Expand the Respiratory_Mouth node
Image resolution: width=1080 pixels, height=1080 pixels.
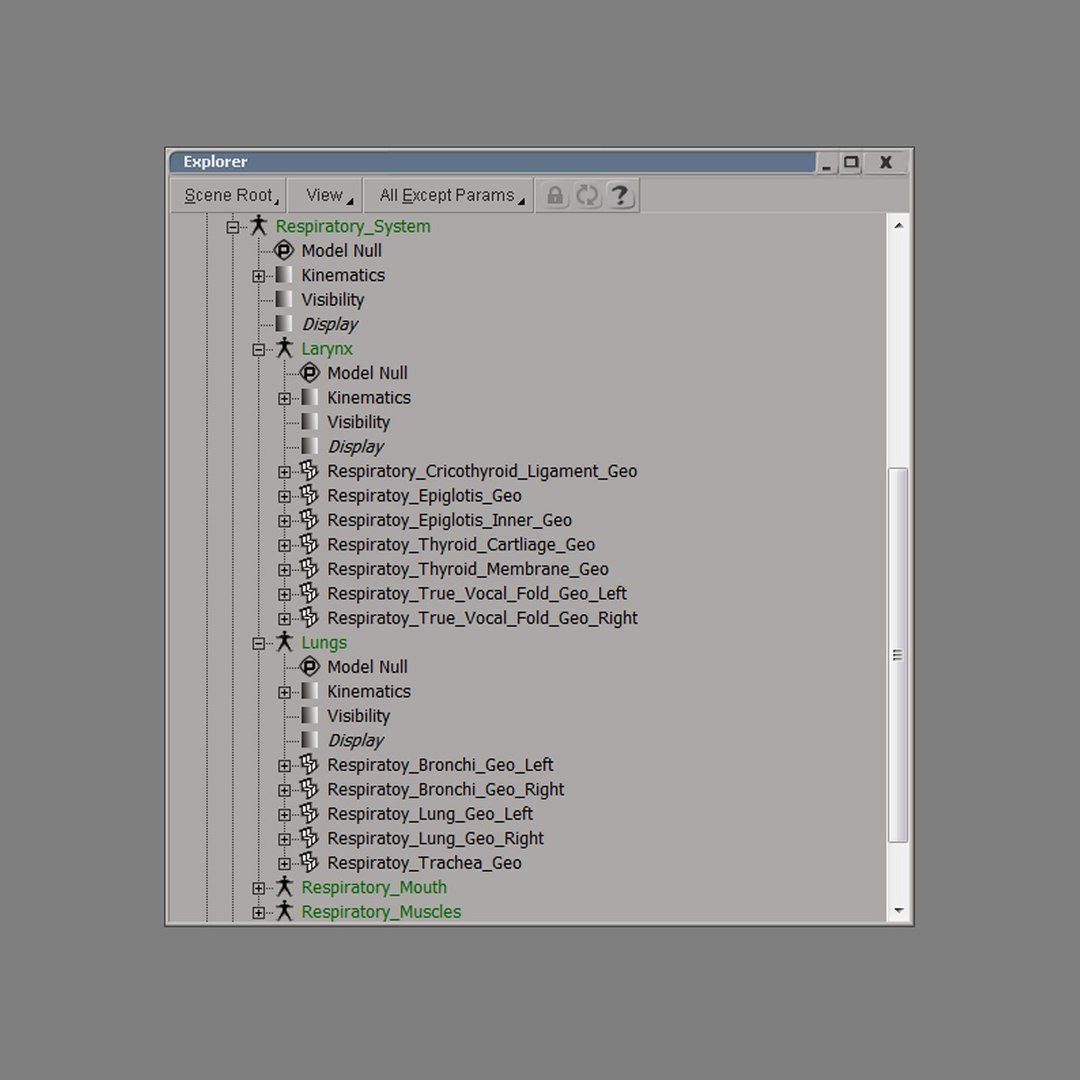click(x=258, y=888)
